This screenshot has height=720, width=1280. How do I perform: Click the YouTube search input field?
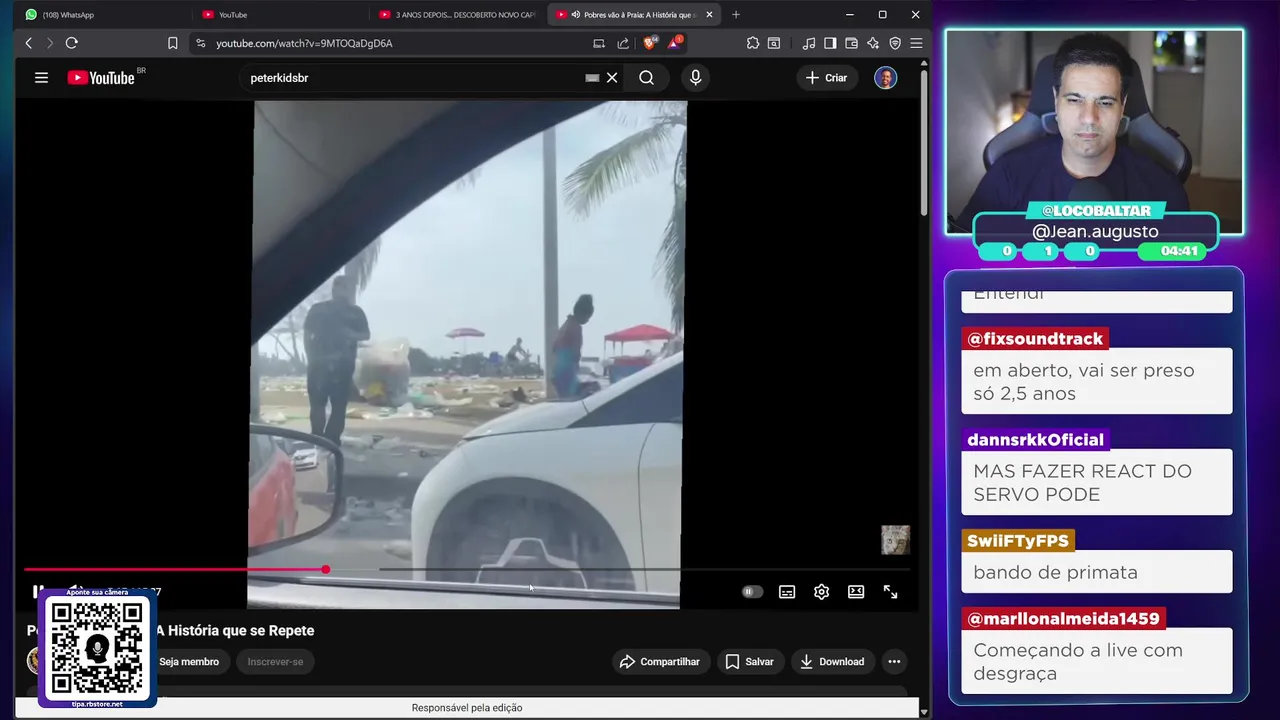point(415,77)
